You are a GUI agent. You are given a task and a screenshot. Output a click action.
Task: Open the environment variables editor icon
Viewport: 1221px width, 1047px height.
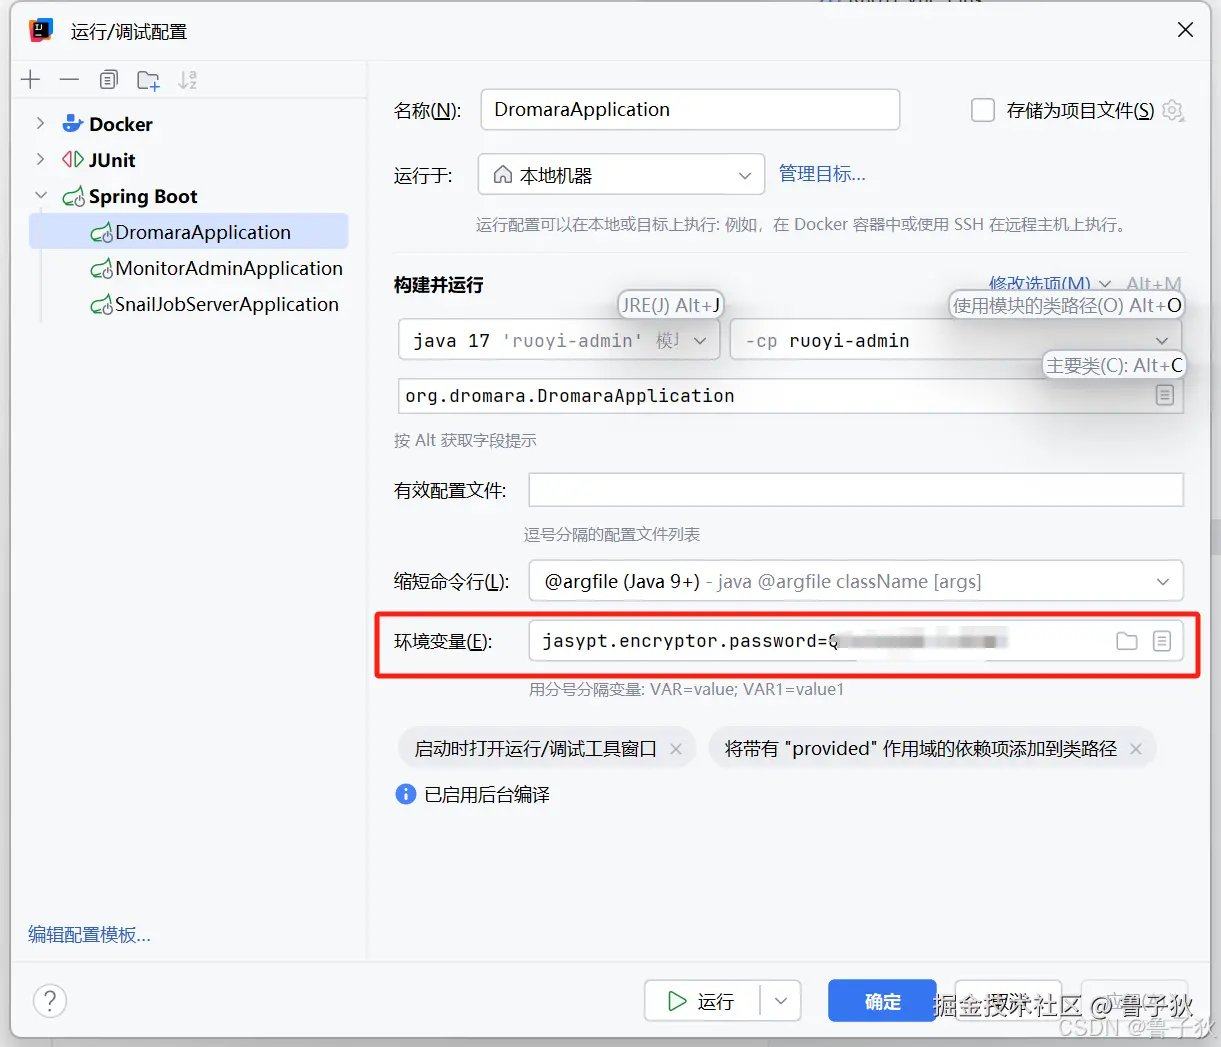(x=1162, y=641)
